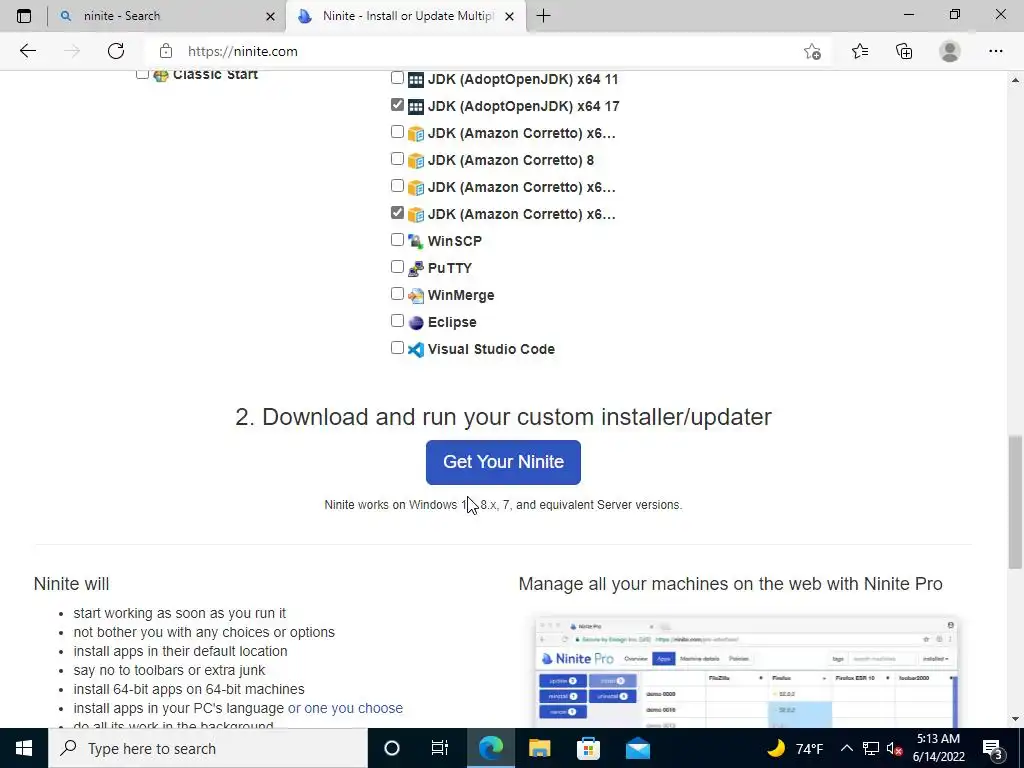1024x768 pixels.
Task: Reload the page with the refresh icon
Action: (116, 51)
